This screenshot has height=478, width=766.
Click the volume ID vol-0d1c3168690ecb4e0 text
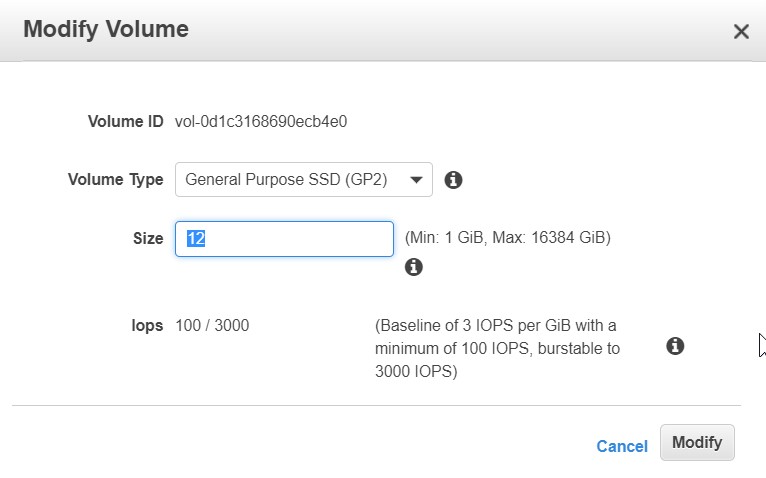tap(261, 121)
